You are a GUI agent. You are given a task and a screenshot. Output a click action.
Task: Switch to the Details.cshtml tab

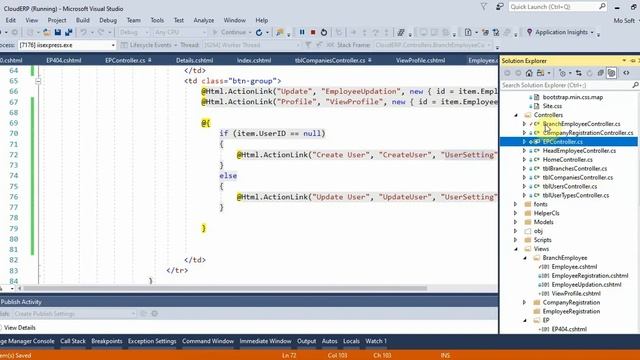(x=194, y=60)
